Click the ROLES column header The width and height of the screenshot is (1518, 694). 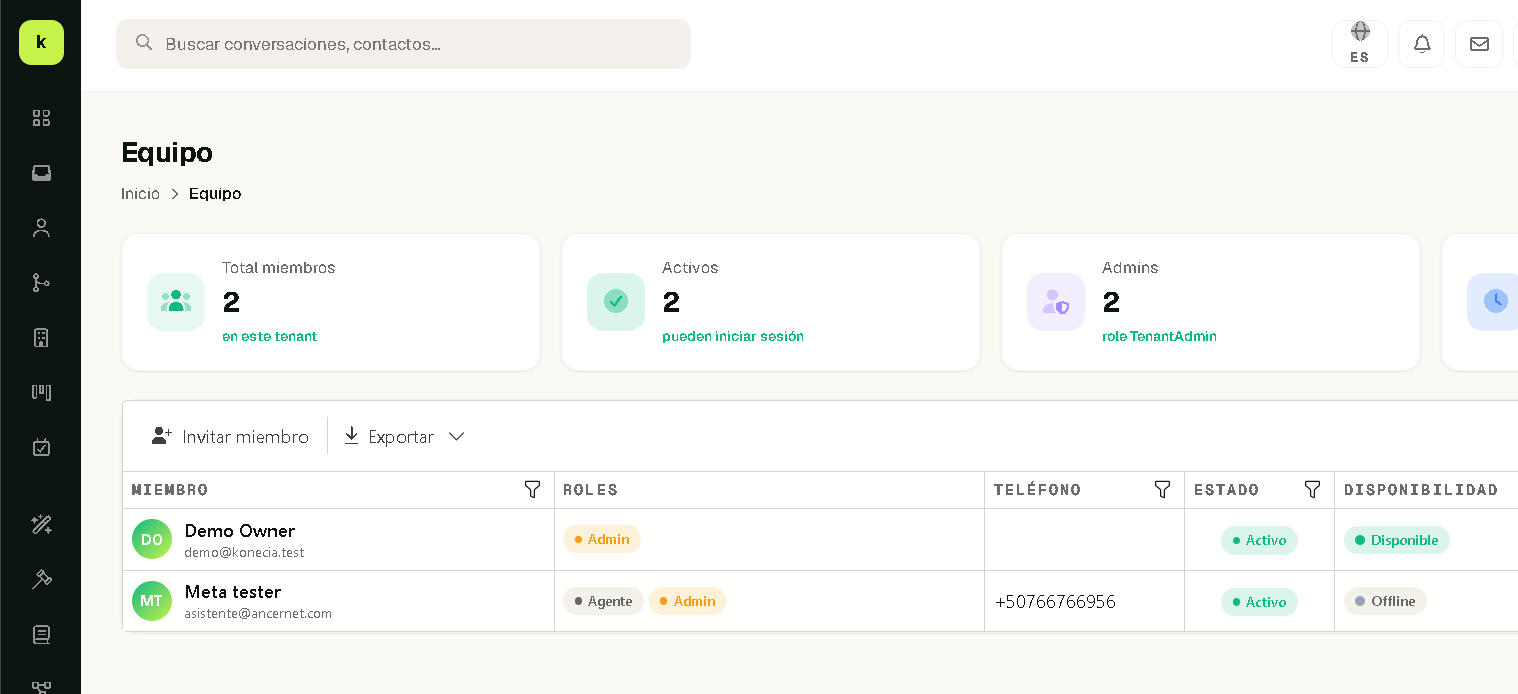(591, 490)
